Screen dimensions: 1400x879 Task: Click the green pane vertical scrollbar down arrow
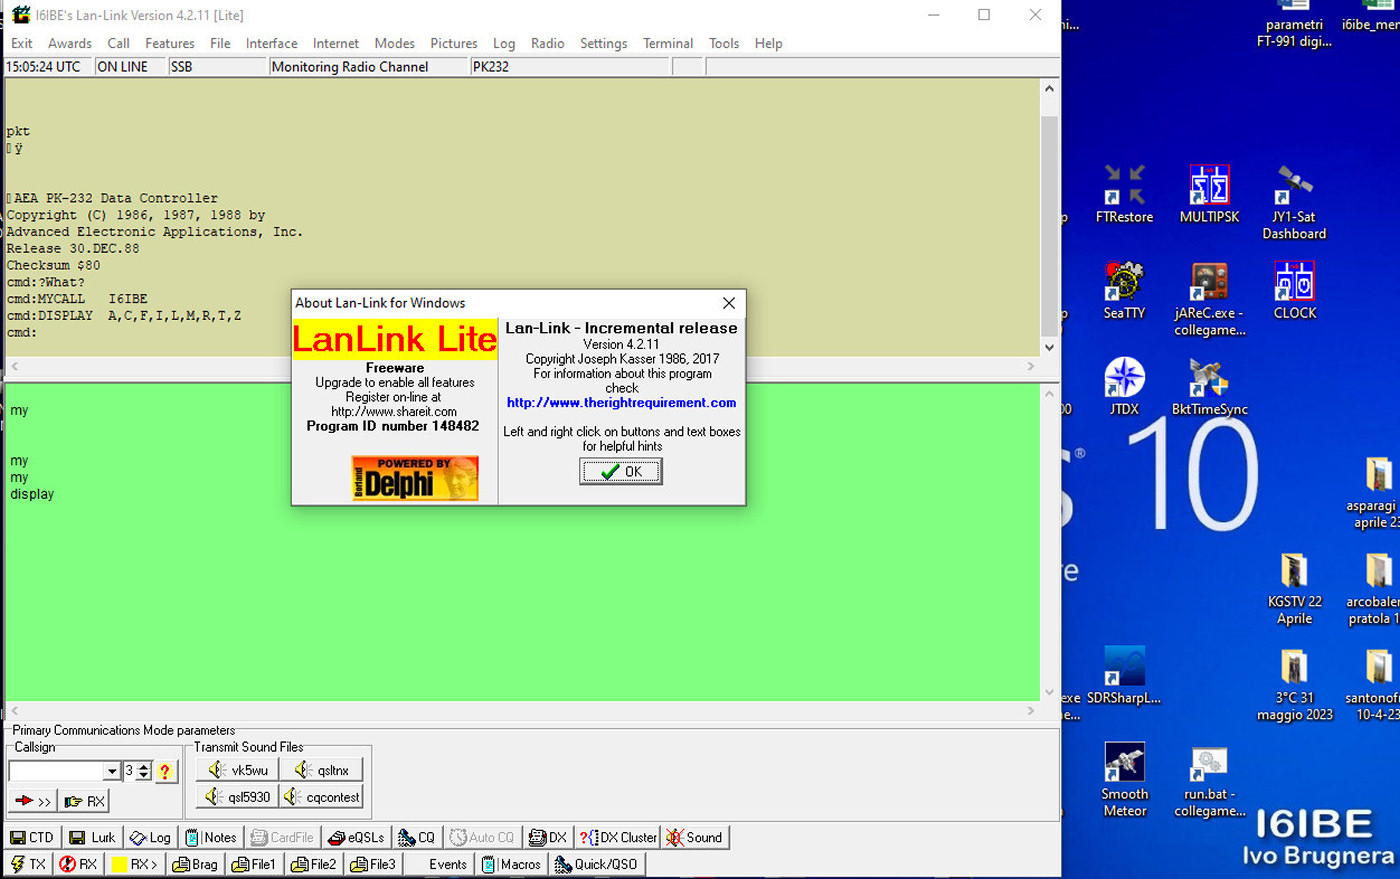[1049, 692]
